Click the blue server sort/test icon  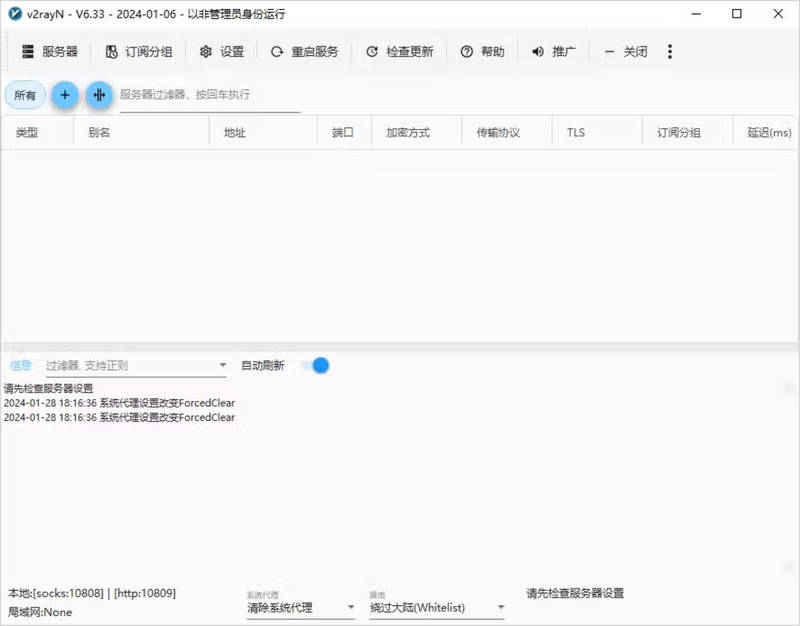[x=99, y=96]
